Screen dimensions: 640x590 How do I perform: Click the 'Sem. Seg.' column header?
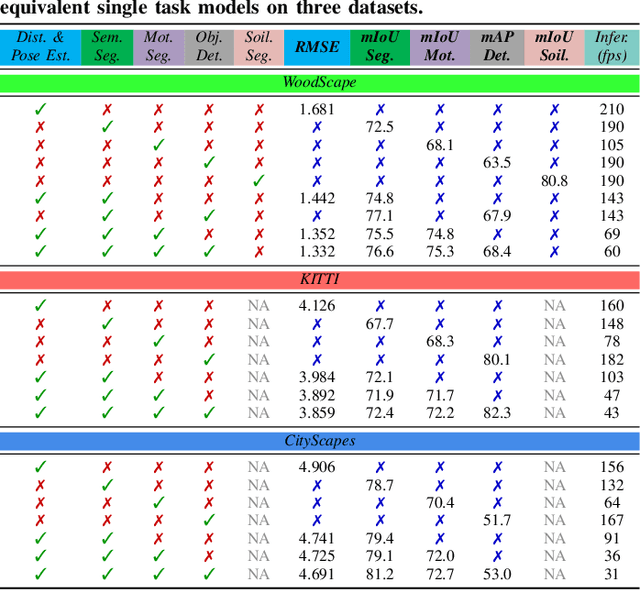coord(107,47)
